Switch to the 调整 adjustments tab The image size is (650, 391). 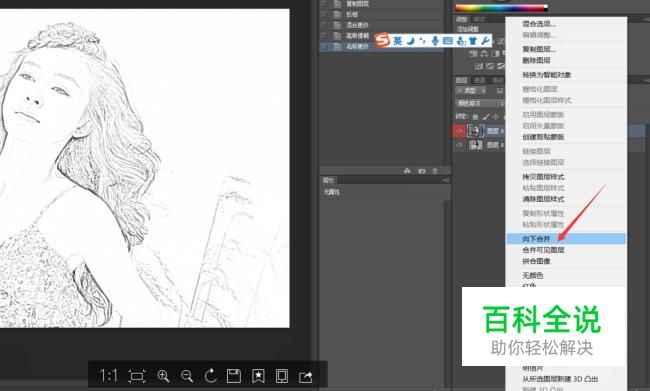click(461, 19)
